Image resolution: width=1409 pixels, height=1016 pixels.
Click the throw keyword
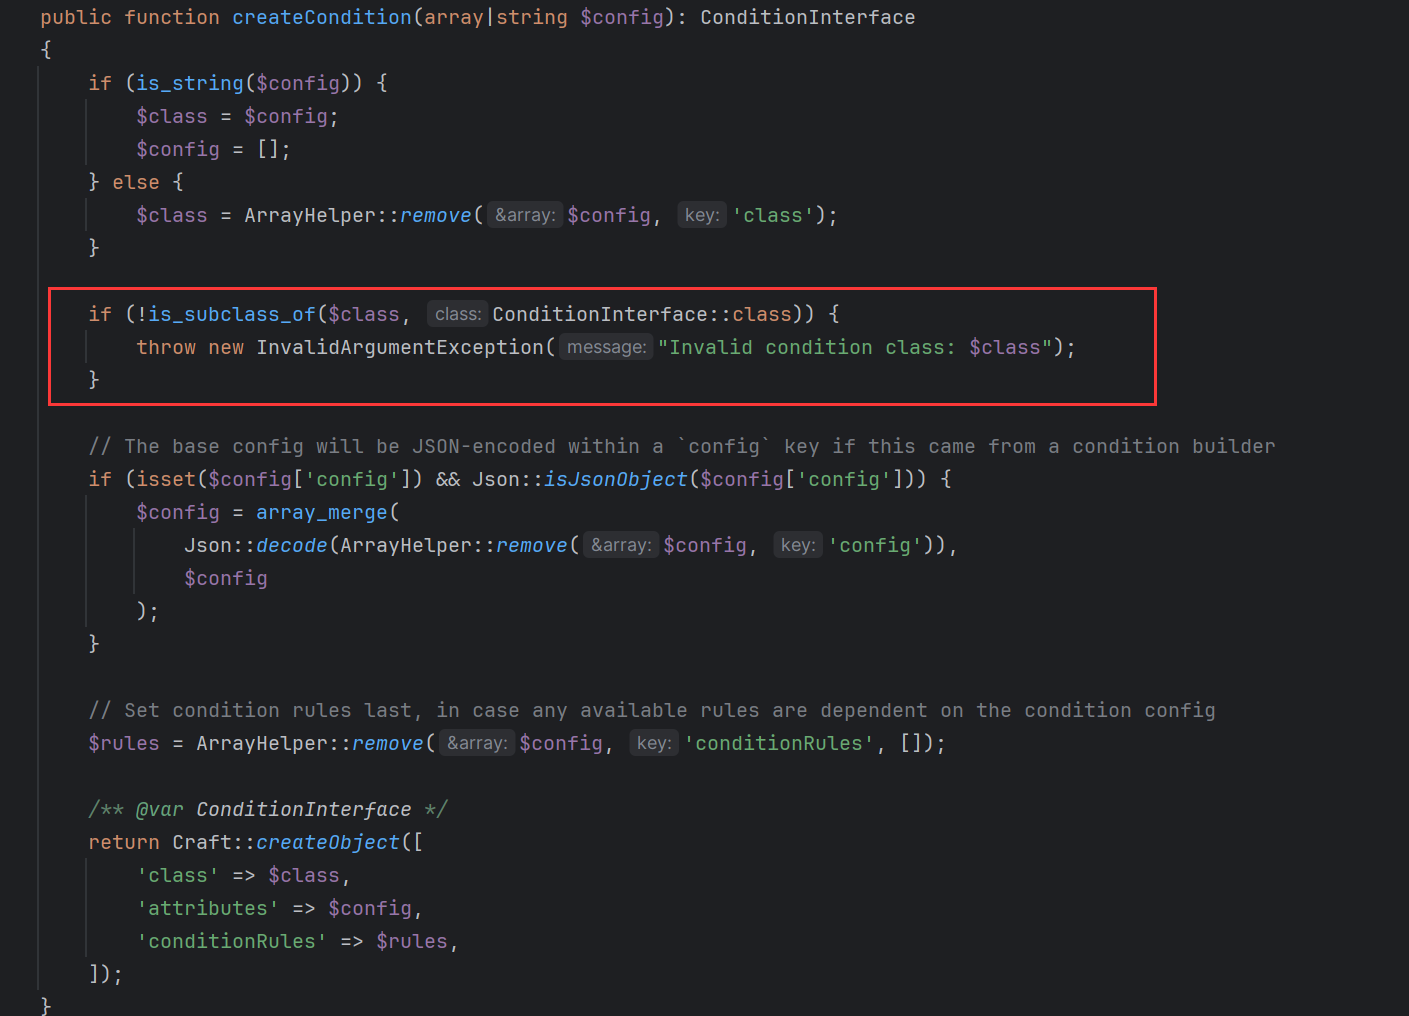pyautogui.click(x=166, y=347)
